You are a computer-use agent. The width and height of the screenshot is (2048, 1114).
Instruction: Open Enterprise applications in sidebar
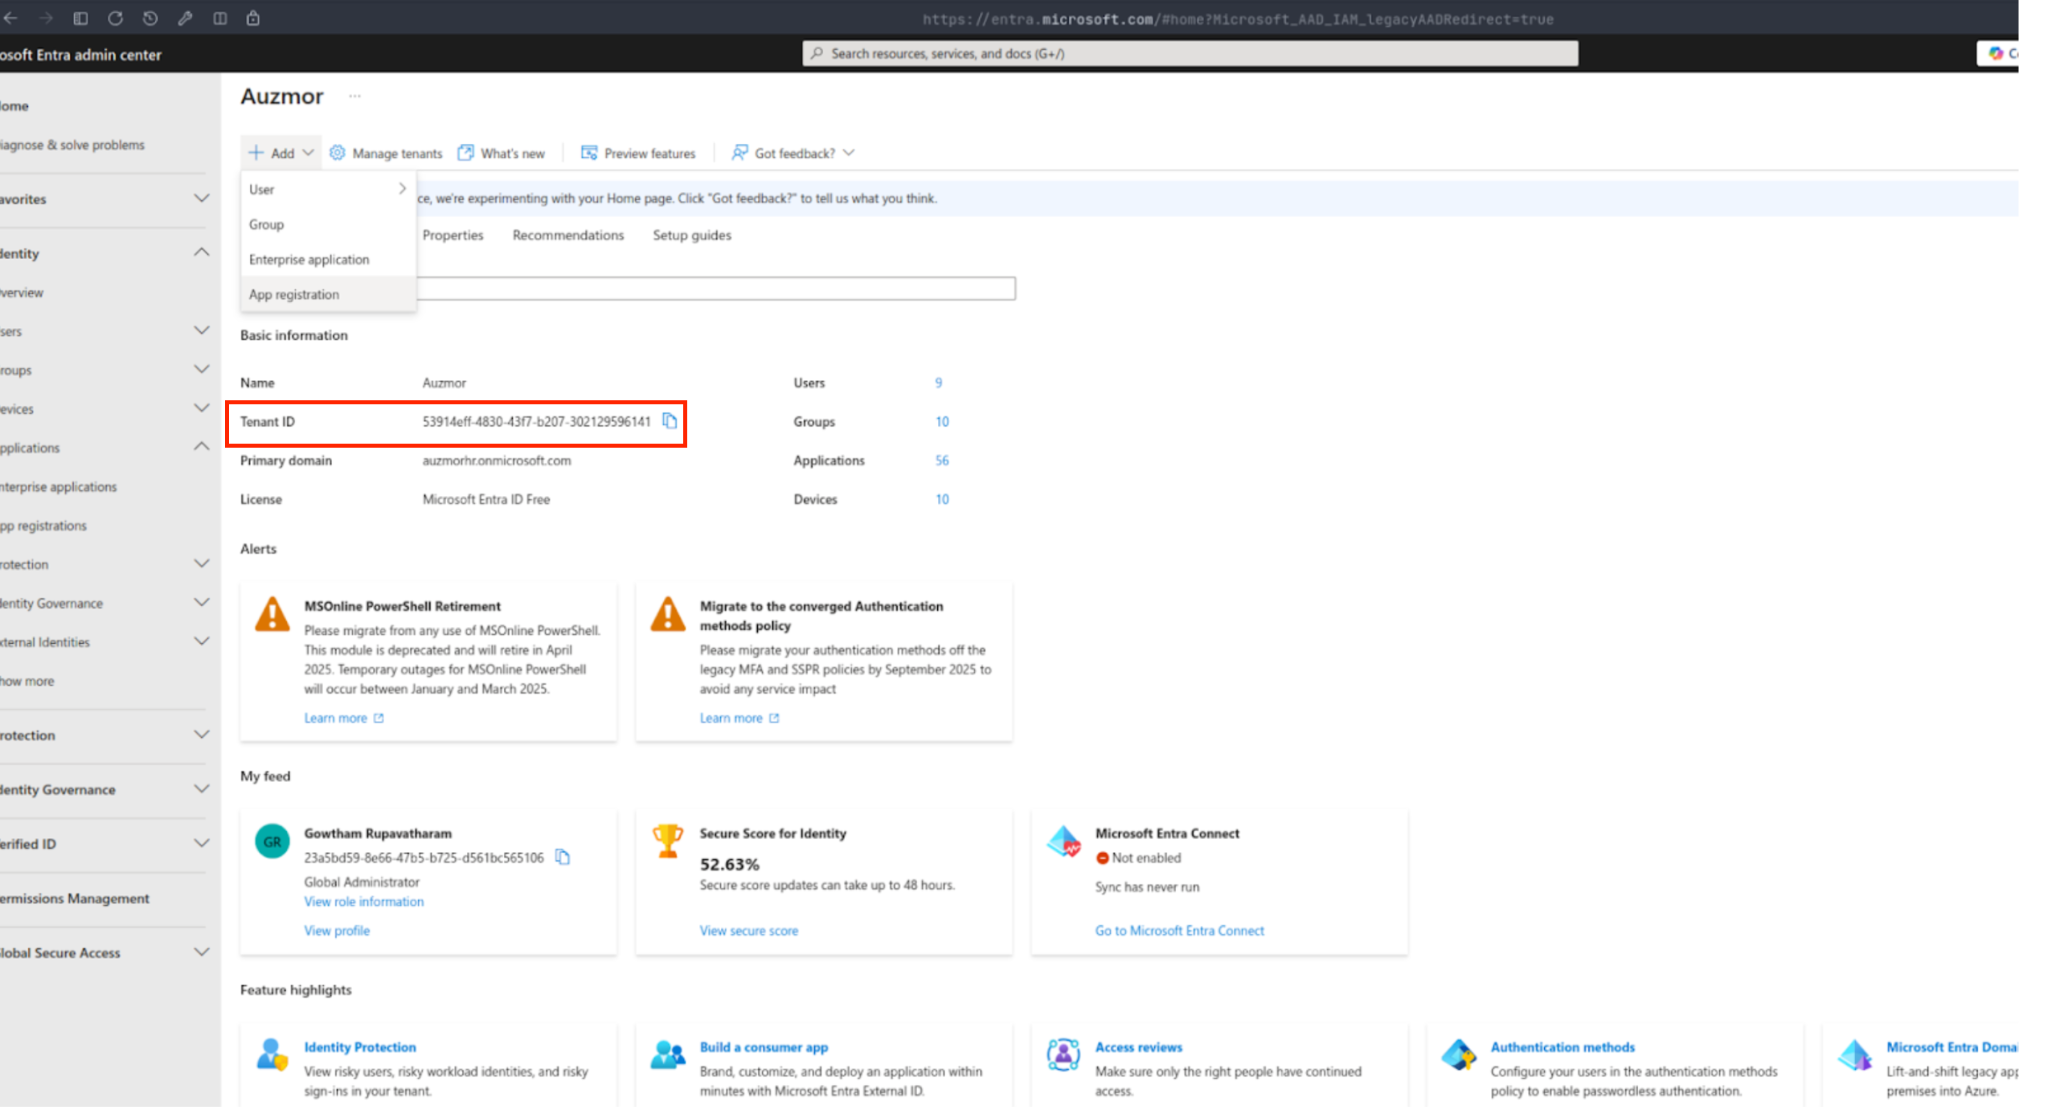coord(58,486)
